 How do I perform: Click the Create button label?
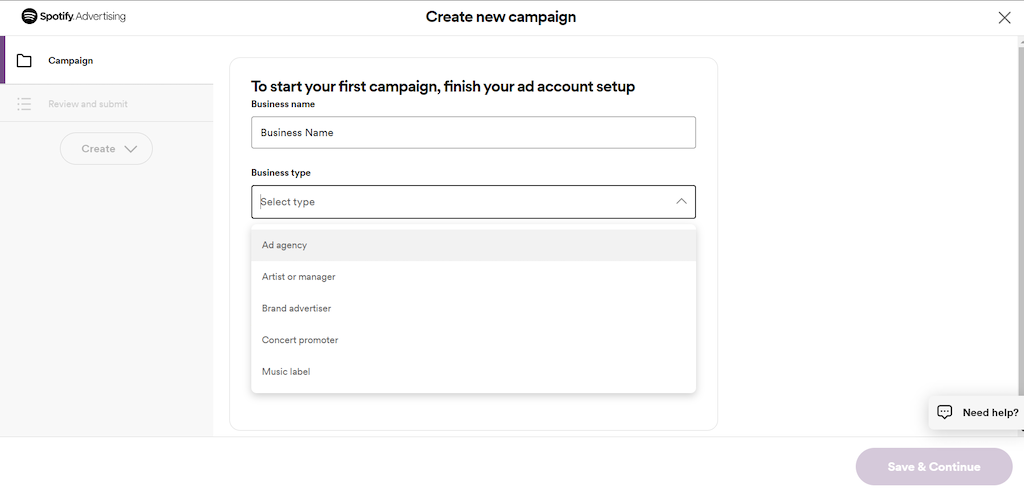[98, 149]
